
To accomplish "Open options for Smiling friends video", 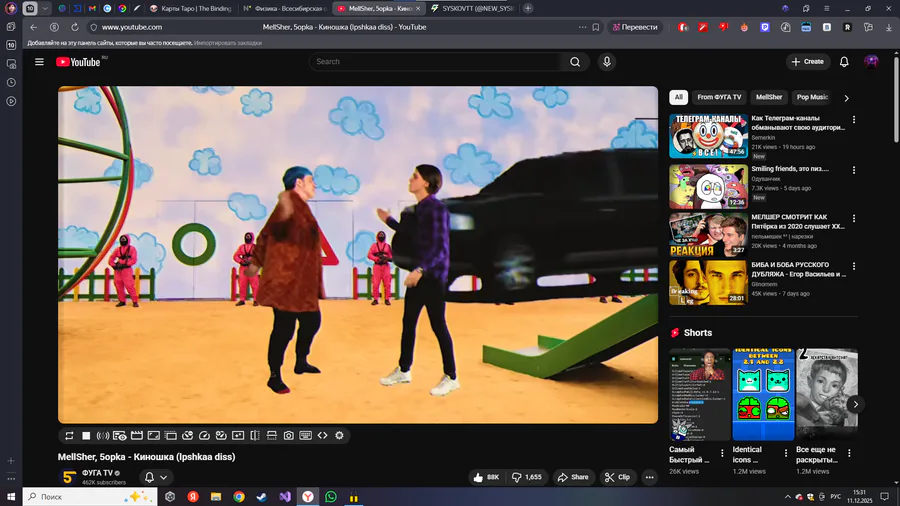I will (854, 170).
